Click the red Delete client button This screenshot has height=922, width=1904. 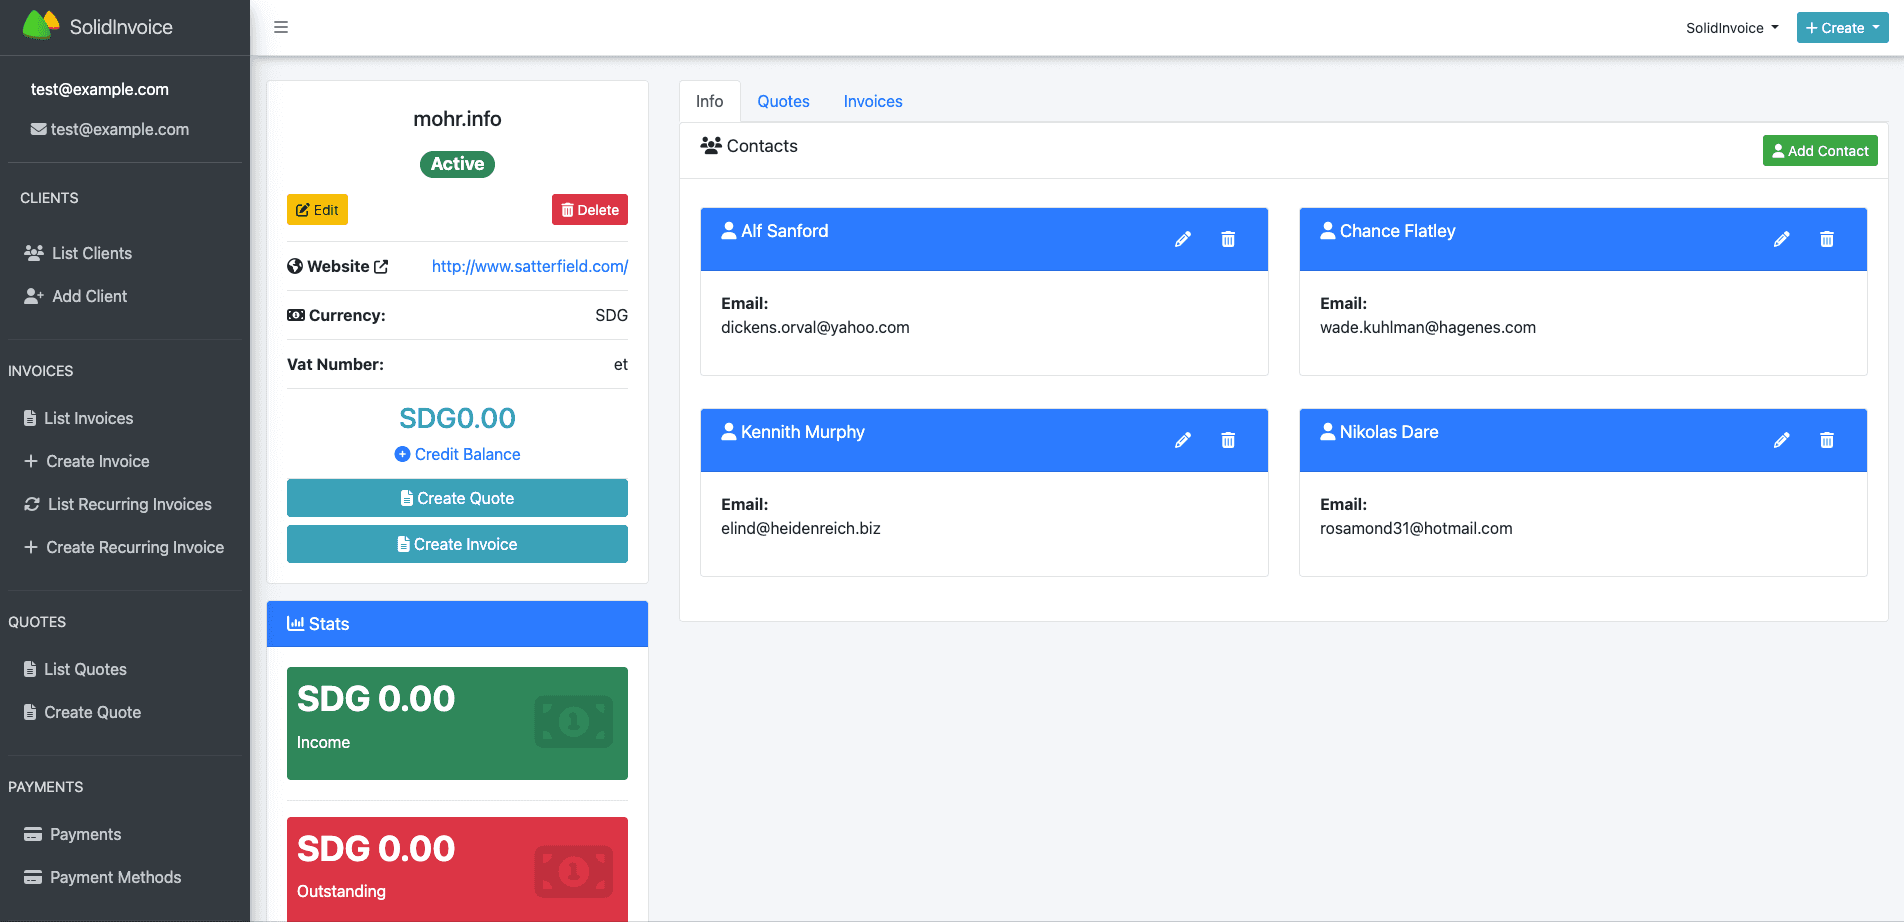coord(589,210)
